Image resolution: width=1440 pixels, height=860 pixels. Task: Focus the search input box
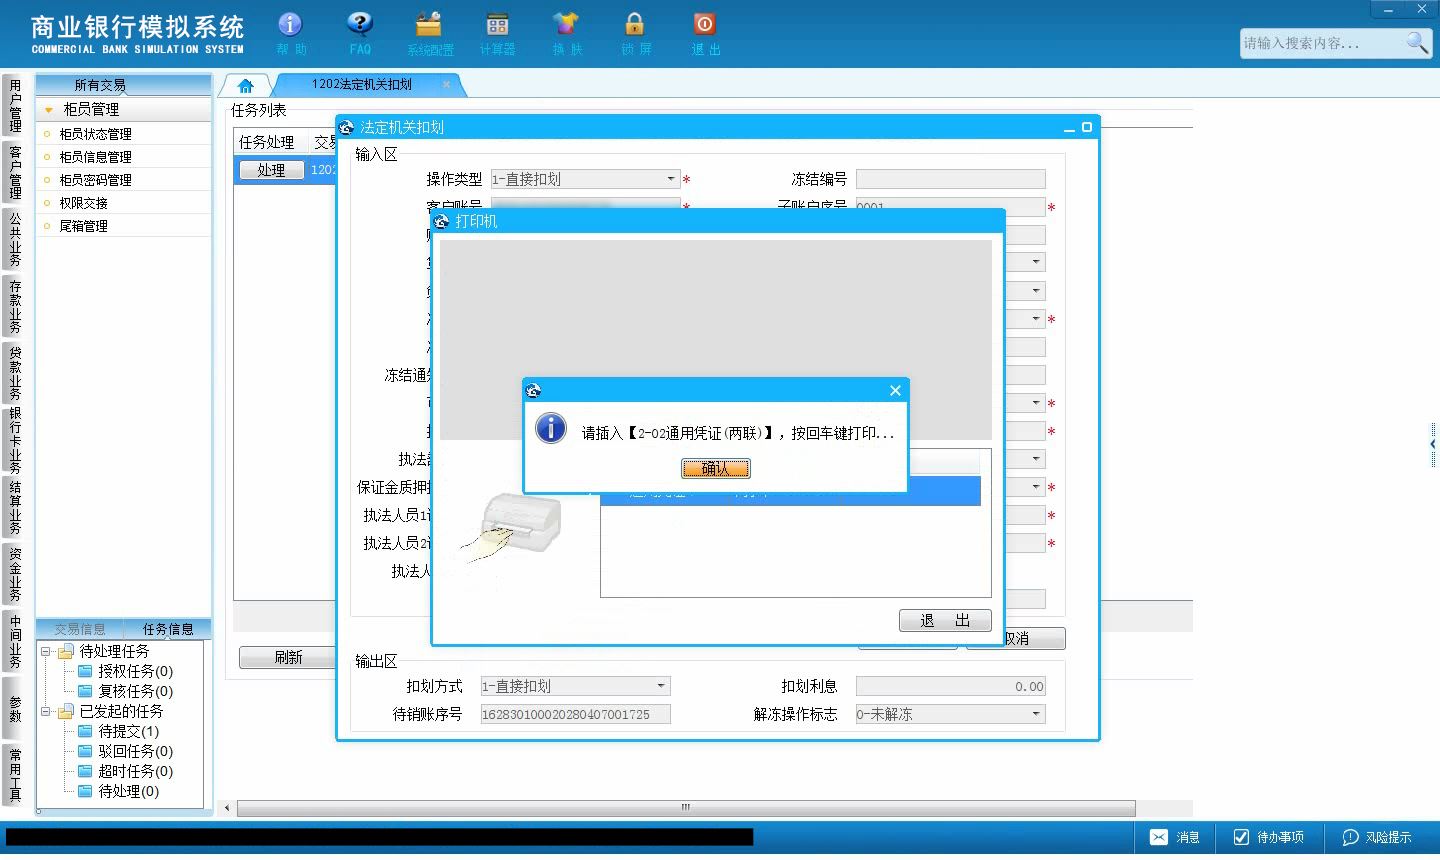1322,43
